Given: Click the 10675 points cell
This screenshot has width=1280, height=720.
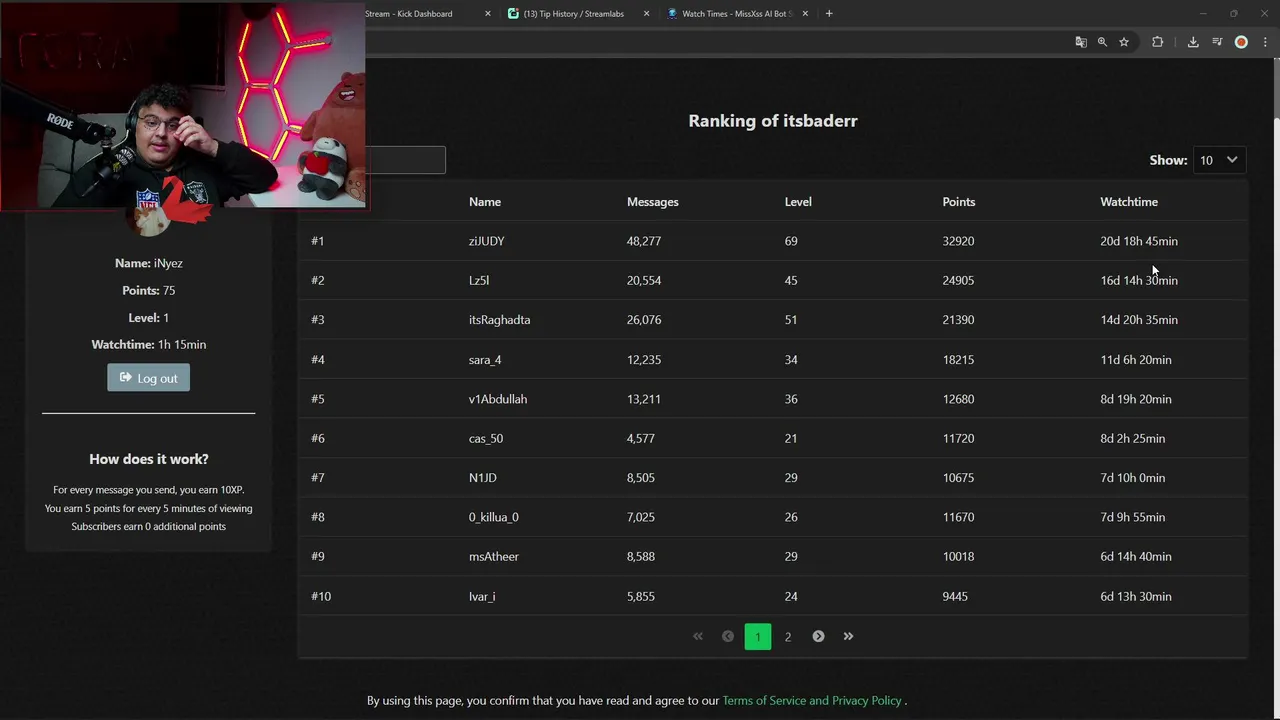Looking at the screenshot, I should point(958,478).
